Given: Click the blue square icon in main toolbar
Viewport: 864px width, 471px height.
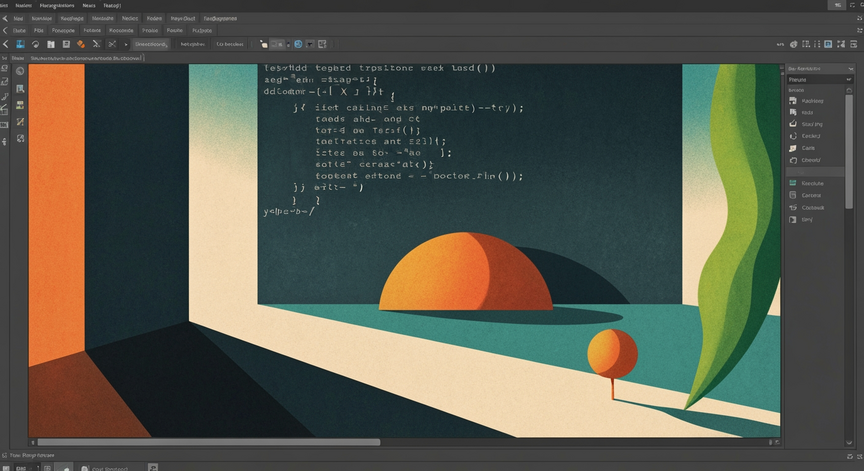Looking at the screenshot, I should point(20,44).
